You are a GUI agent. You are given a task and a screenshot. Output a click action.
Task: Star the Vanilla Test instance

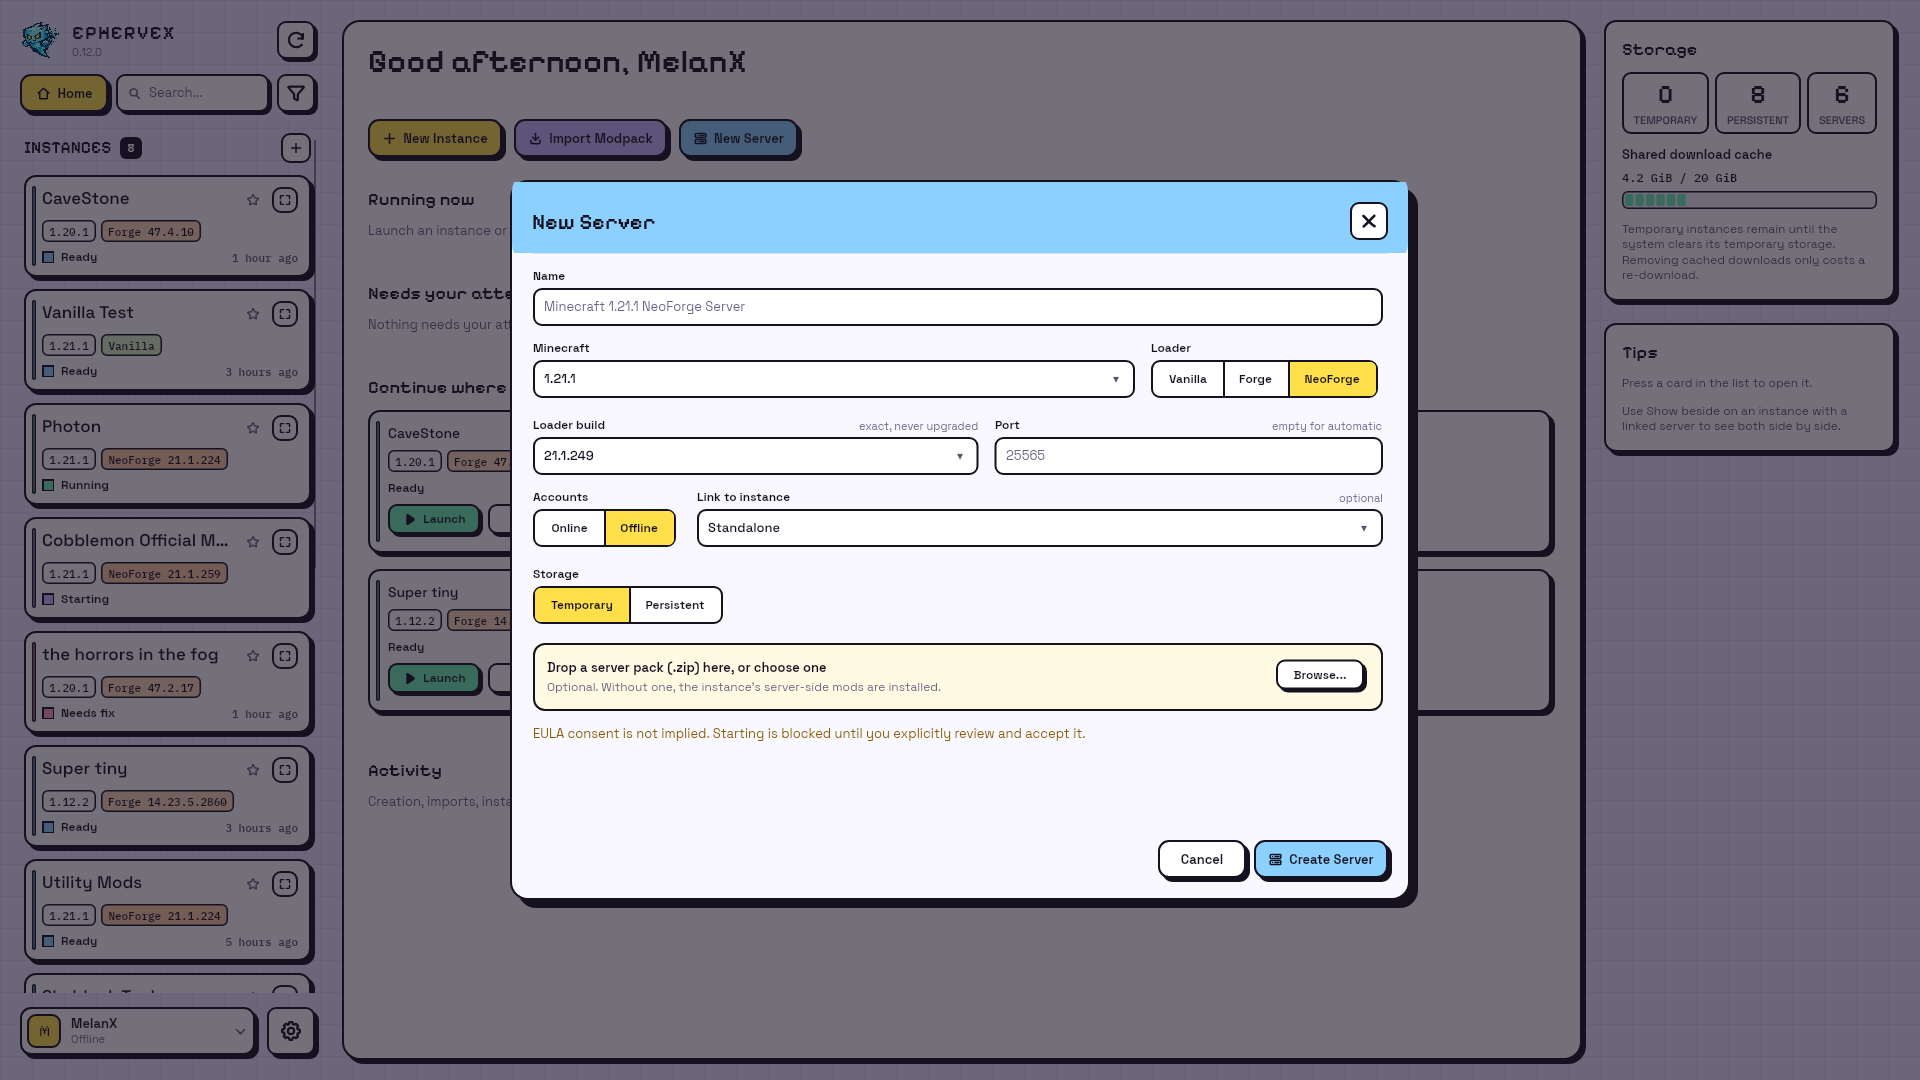pyautogui.click(x=253, y=314)
